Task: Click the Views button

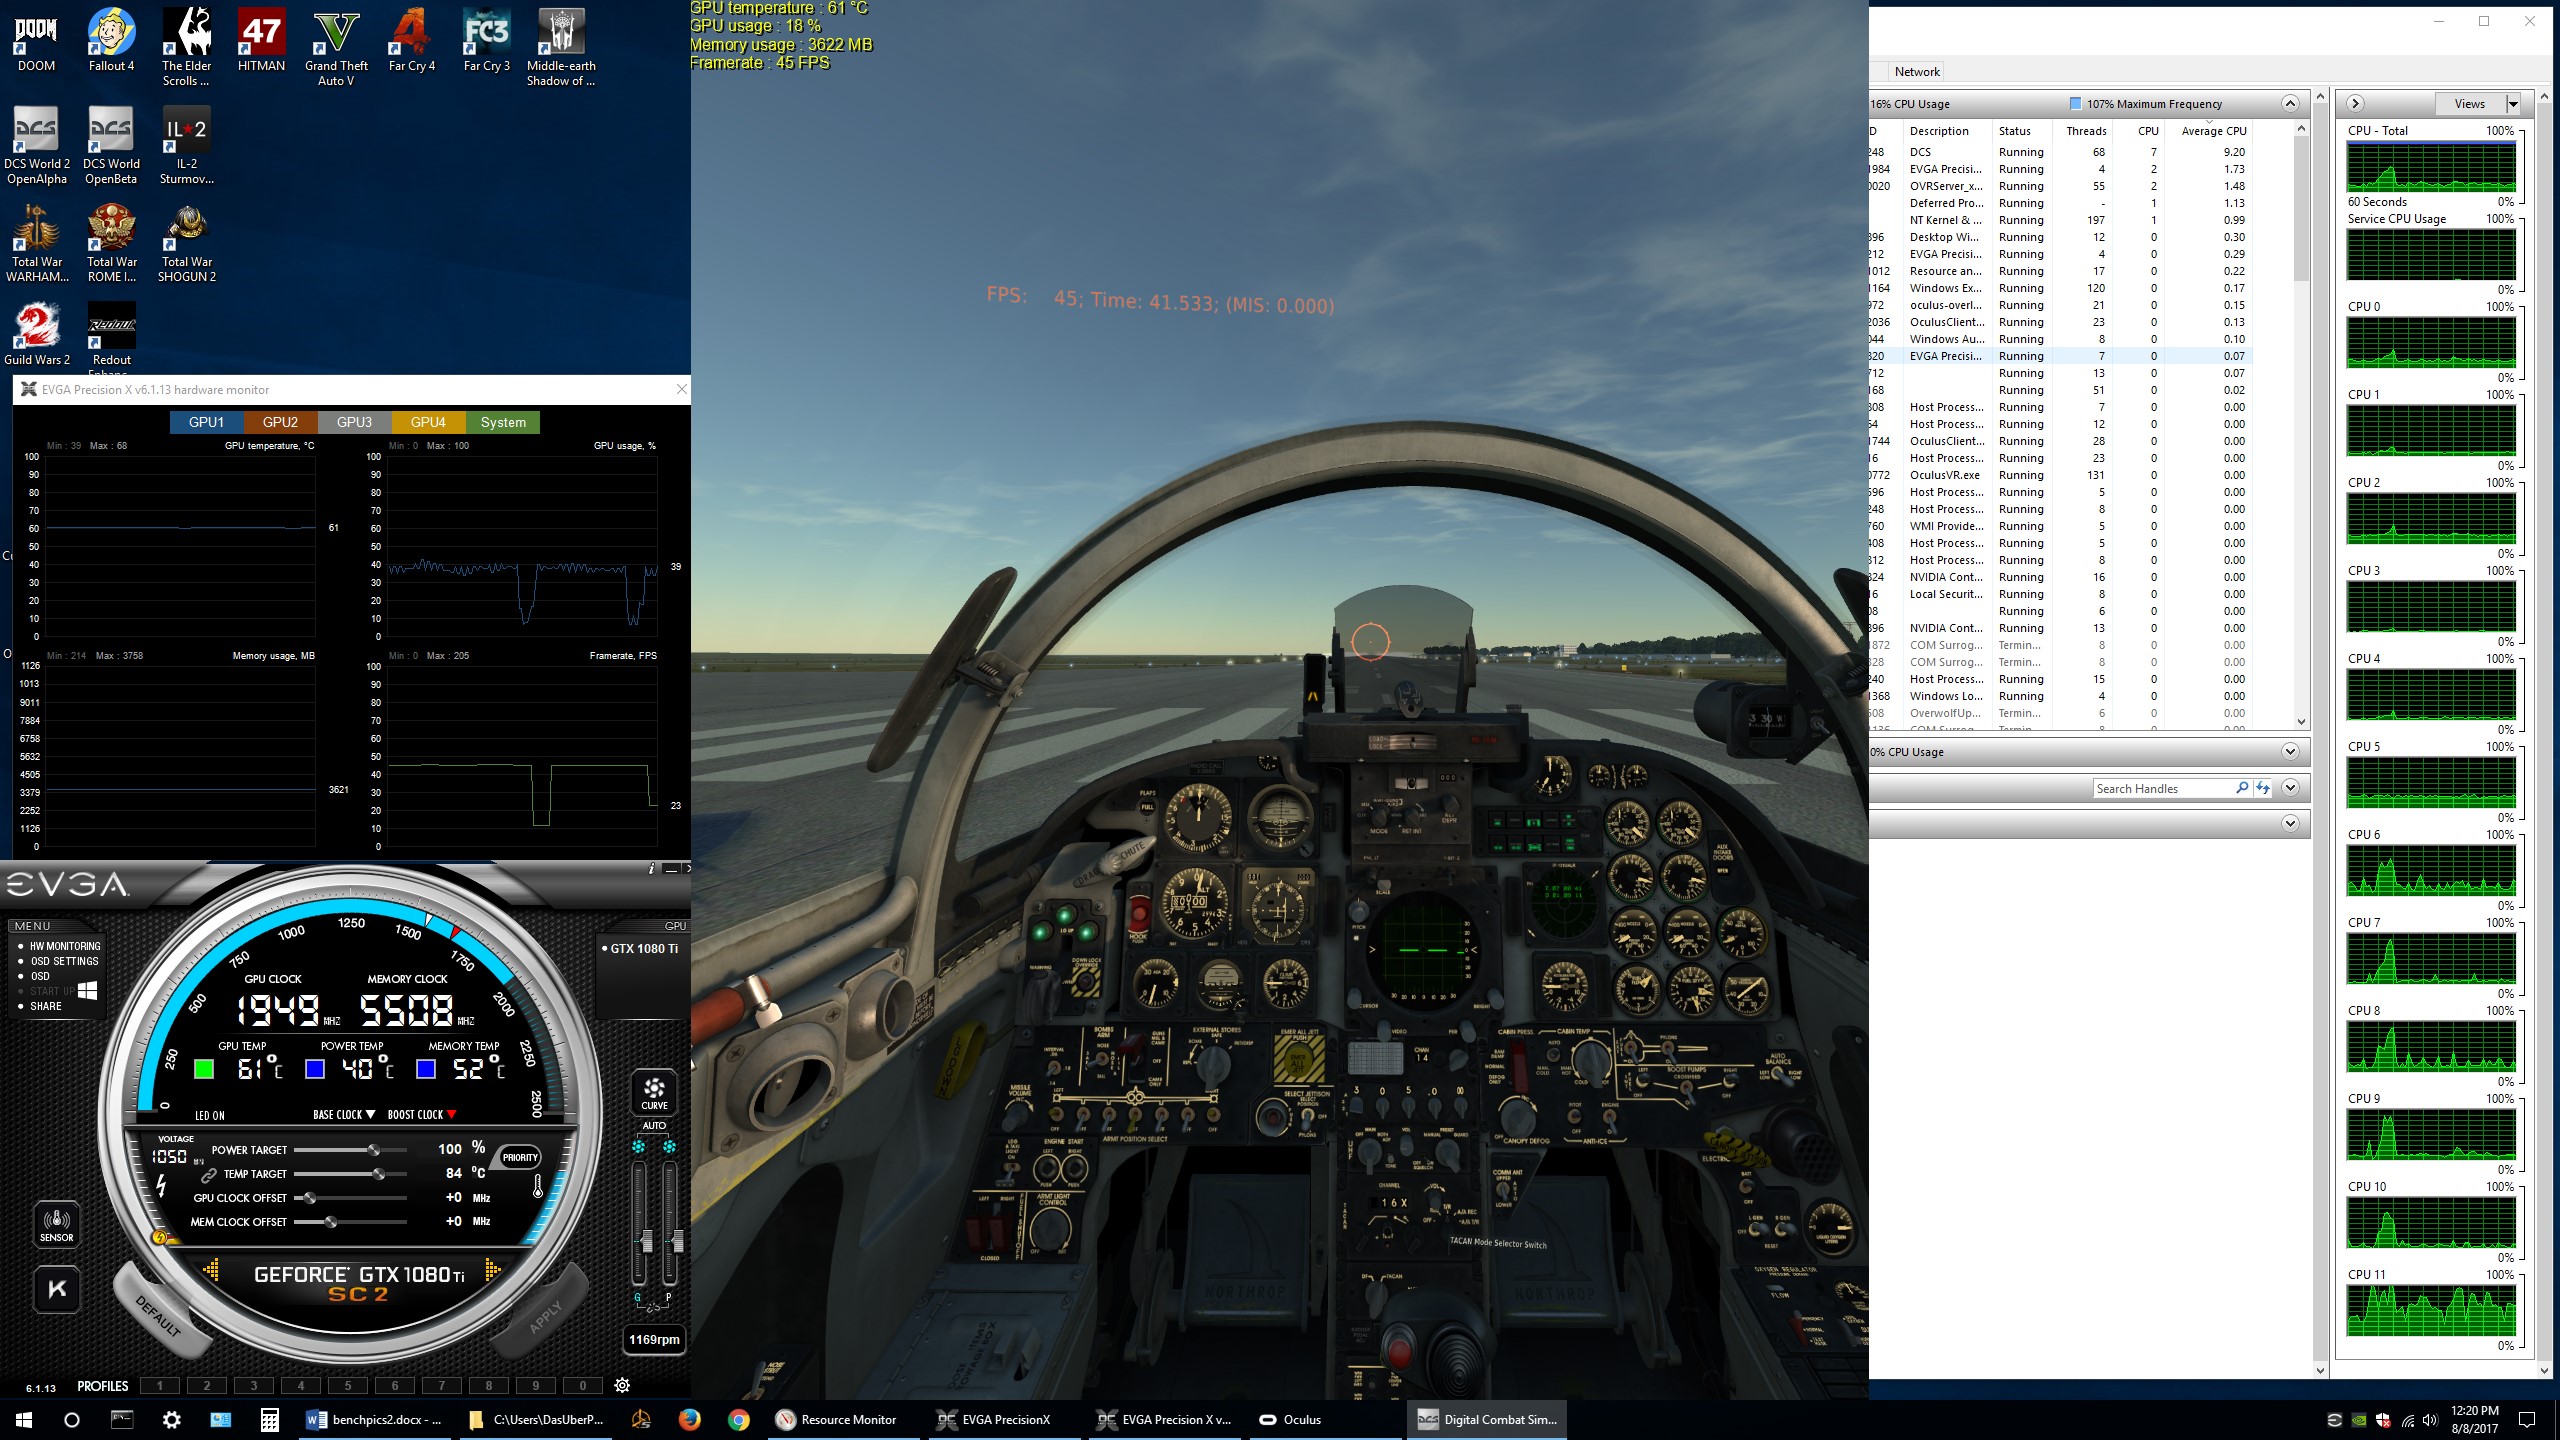Action: tap(2469, 104)
